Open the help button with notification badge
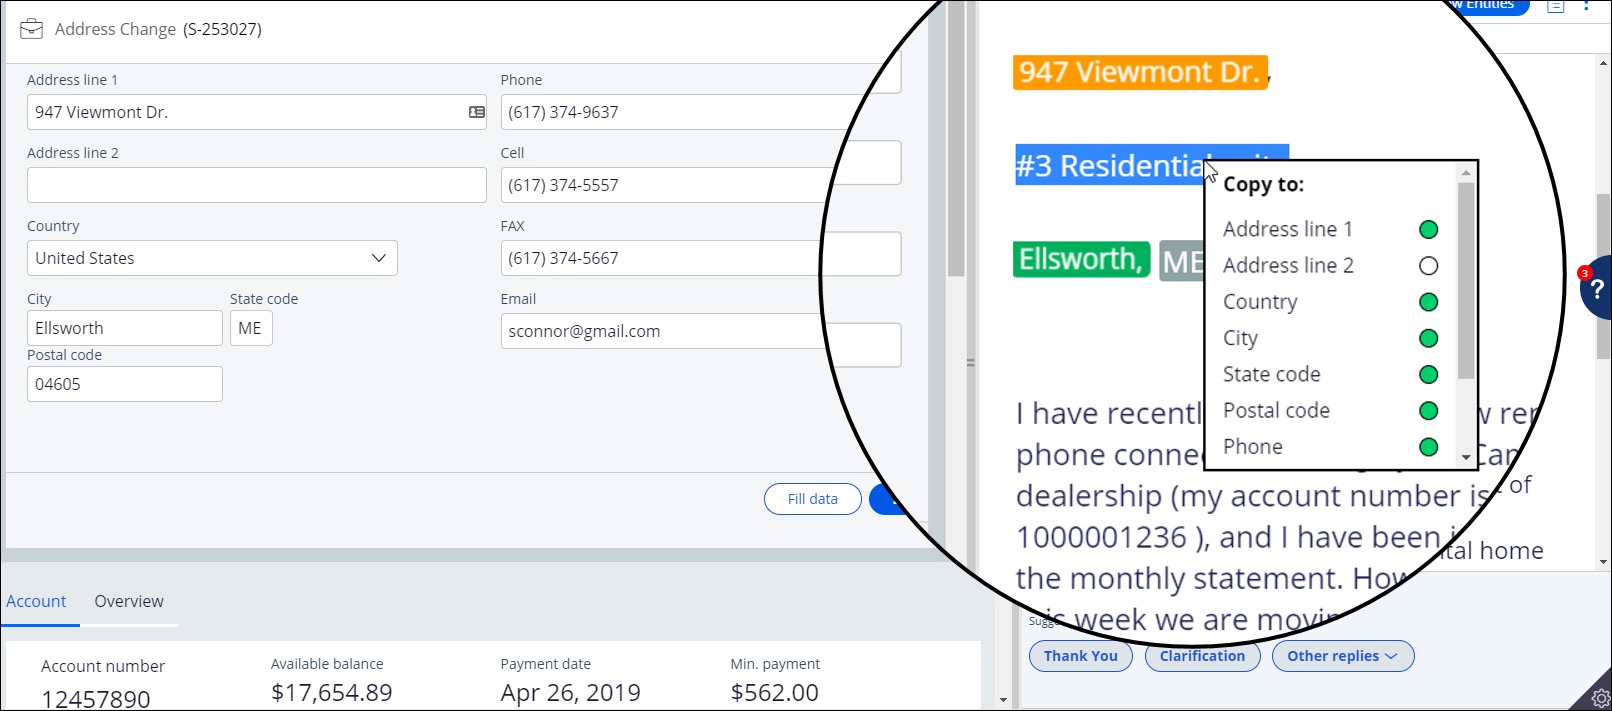Screen dimensions: 1612x711 [x=1596, y=289]
